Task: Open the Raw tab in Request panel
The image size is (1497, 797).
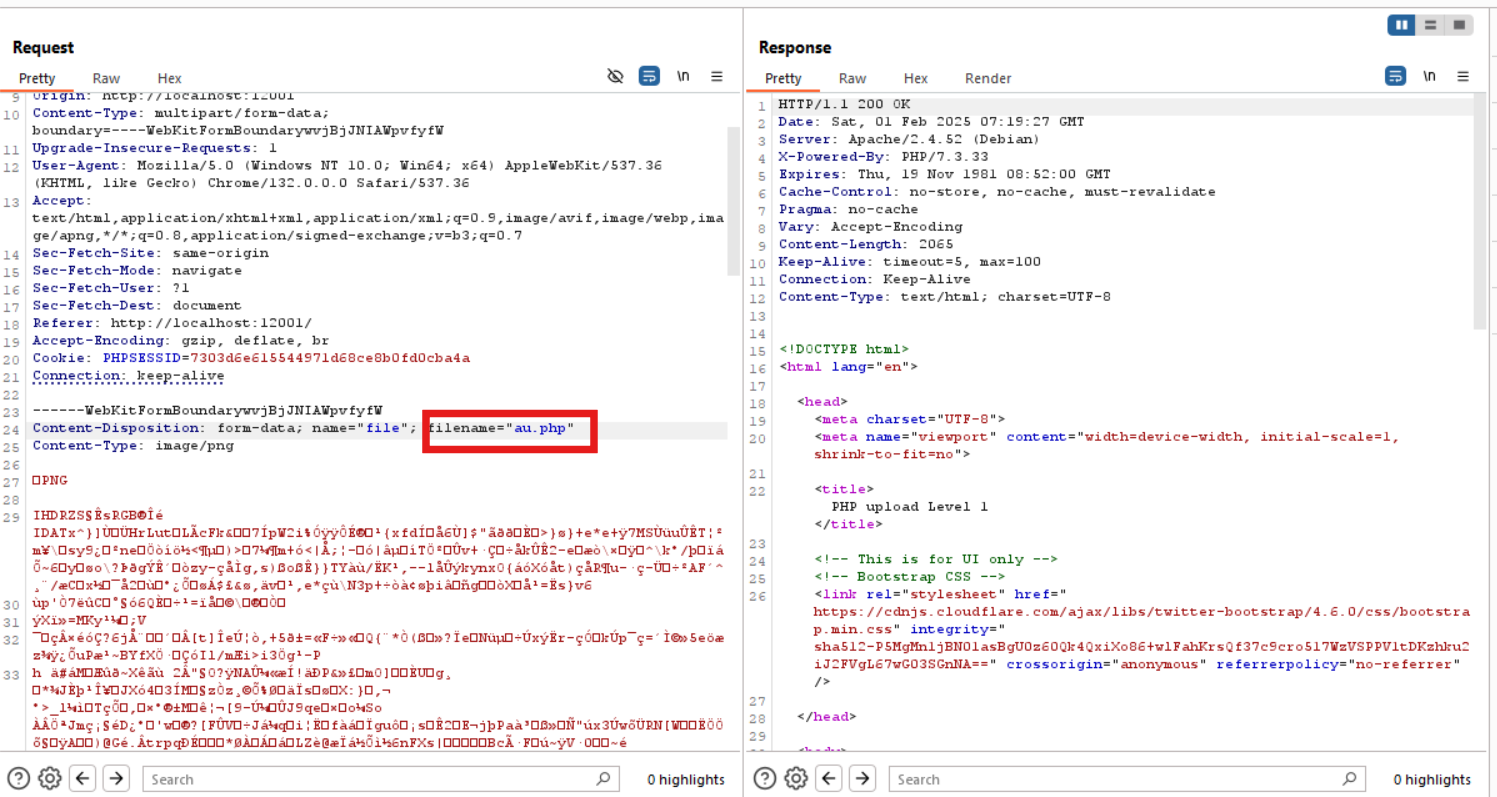Action: coord(106,78)
